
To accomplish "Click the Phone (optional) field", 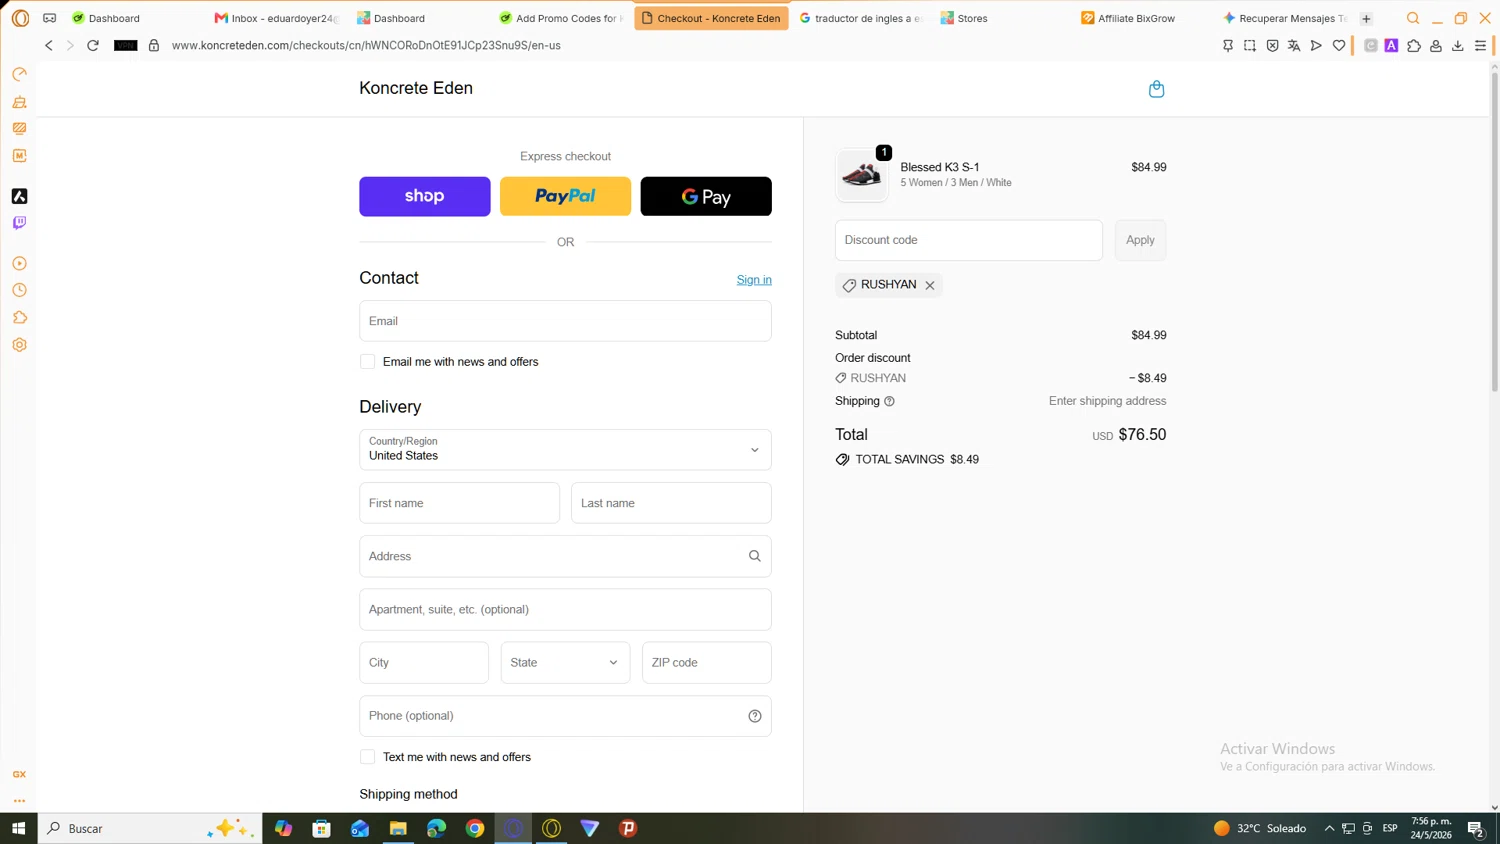I will coord(565,716).
